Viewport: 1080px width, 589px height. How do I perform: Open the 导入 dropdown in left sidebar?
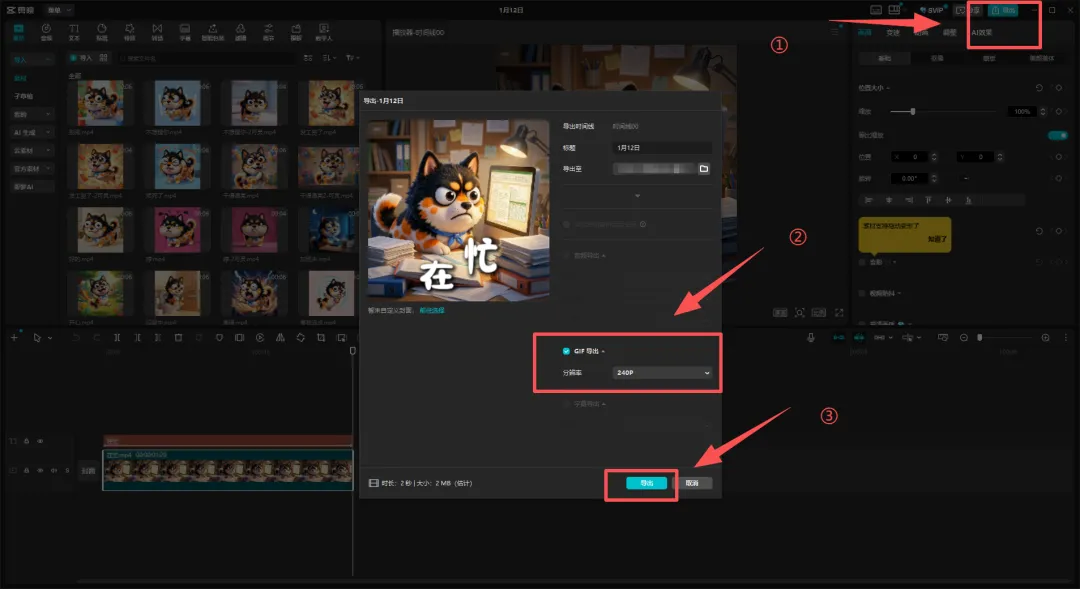coord(32,60)
